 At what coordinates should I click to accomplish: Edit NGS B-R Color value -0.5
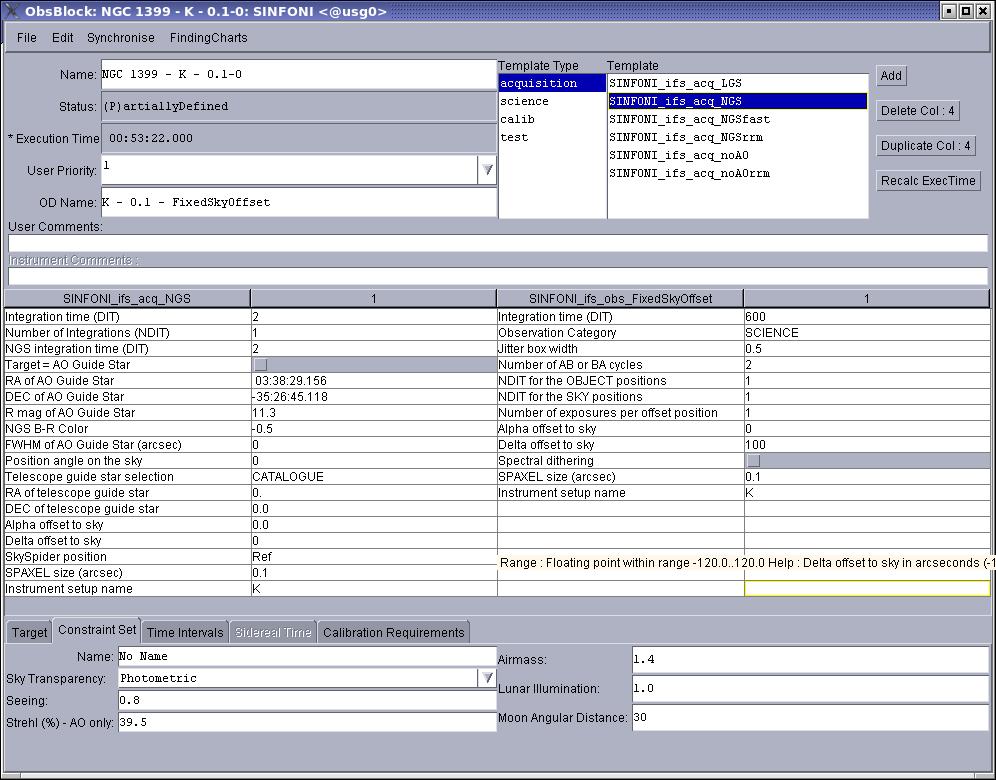pos(374,429)
